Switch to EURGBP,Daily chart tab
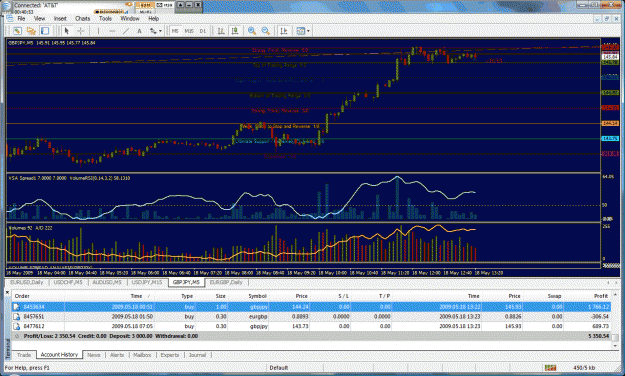Viewport: 625px width, 376px height. pyautogui.click(x=226, y=282)
